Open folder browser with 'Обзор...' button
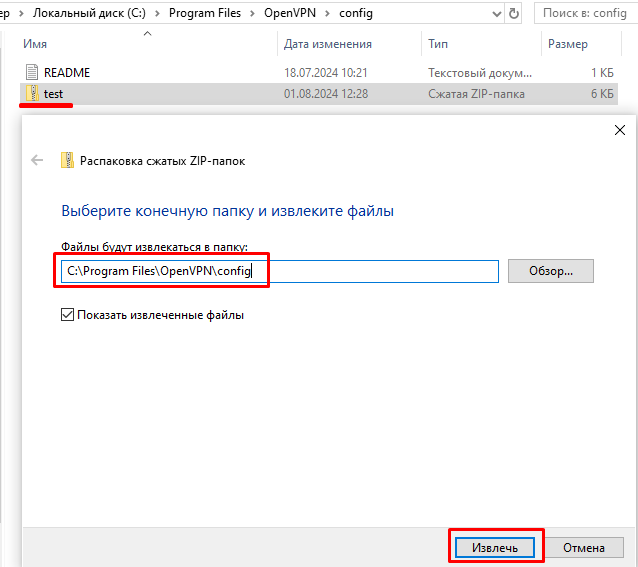The image size is (638, 567). tap(550, 271)
